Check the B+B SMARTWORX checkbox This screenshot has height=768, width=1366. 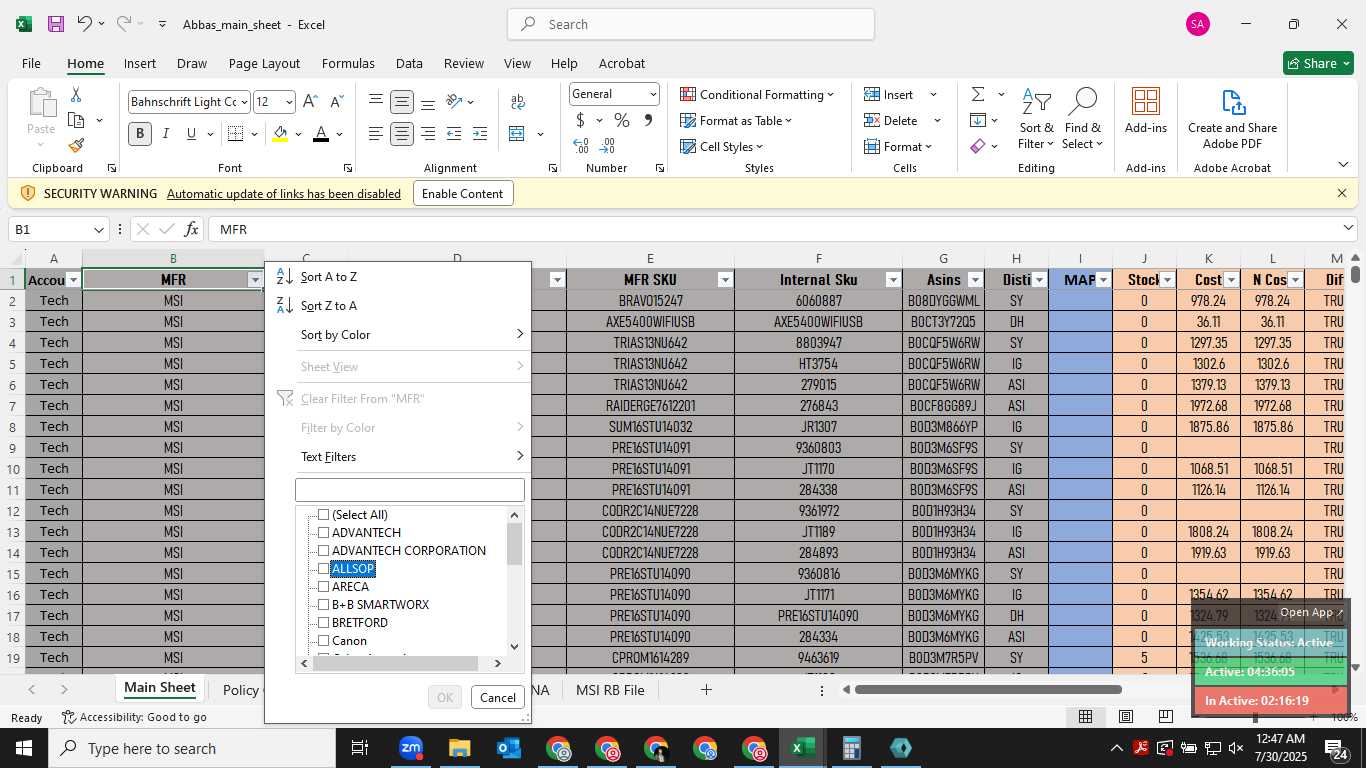click(323, 605)
